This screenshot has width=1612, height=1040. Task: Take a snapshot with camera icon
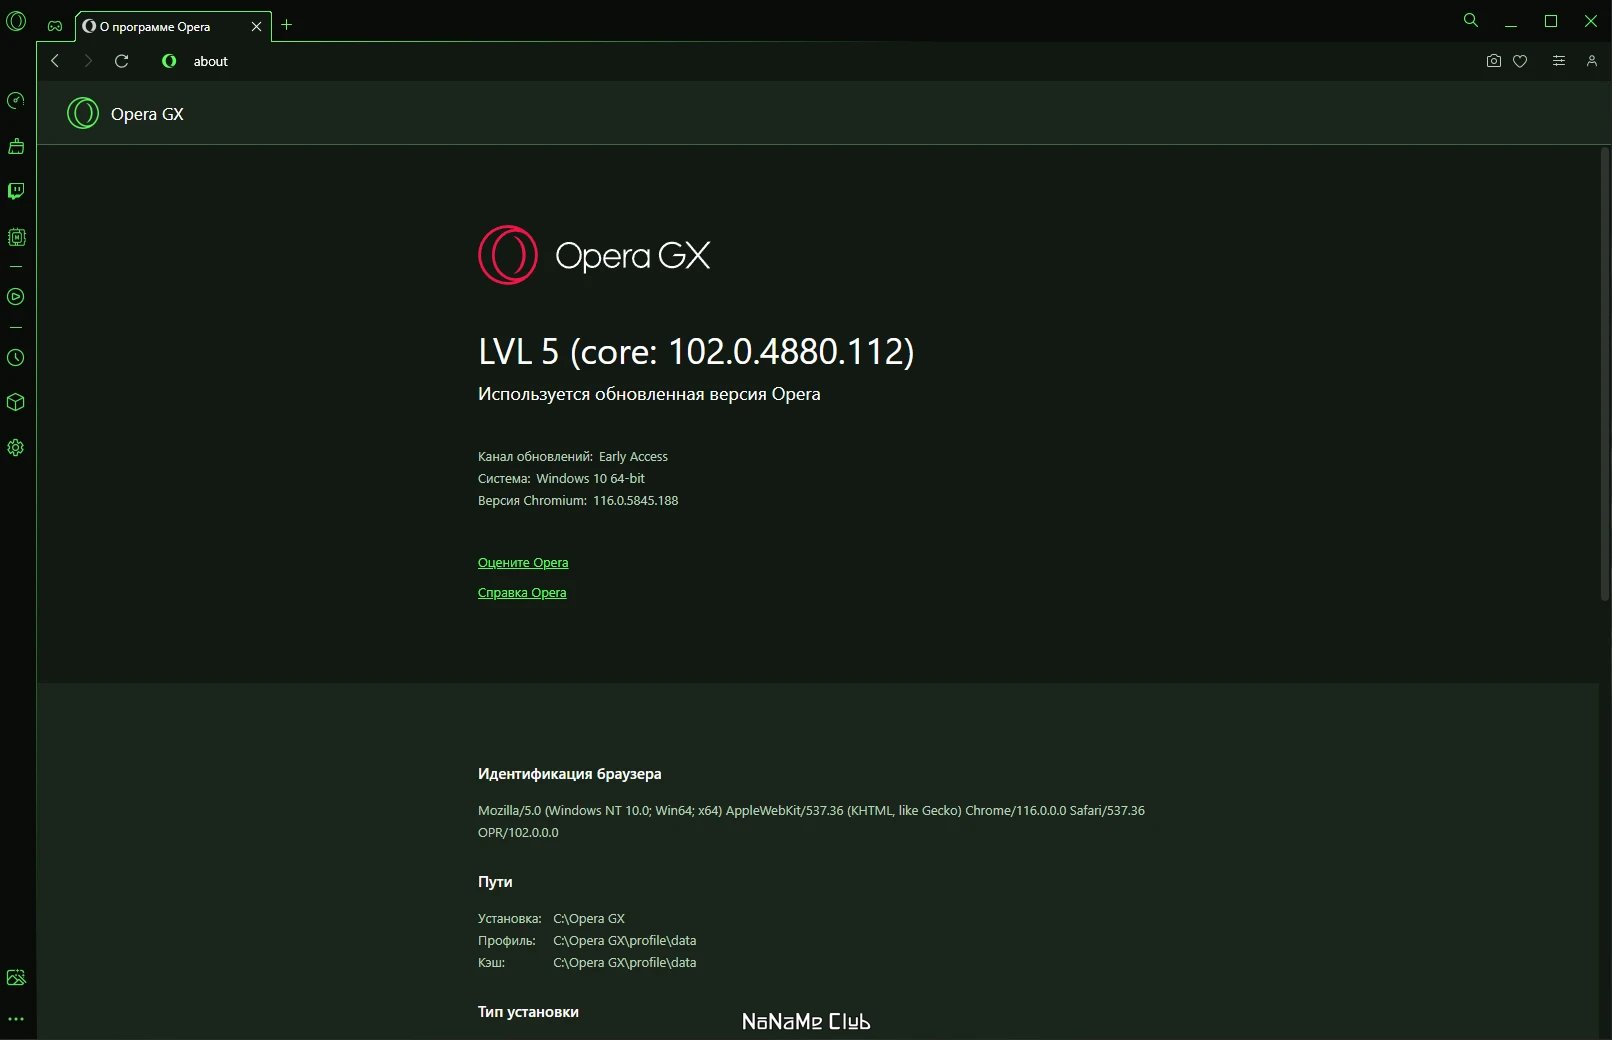pos(1493,61)
